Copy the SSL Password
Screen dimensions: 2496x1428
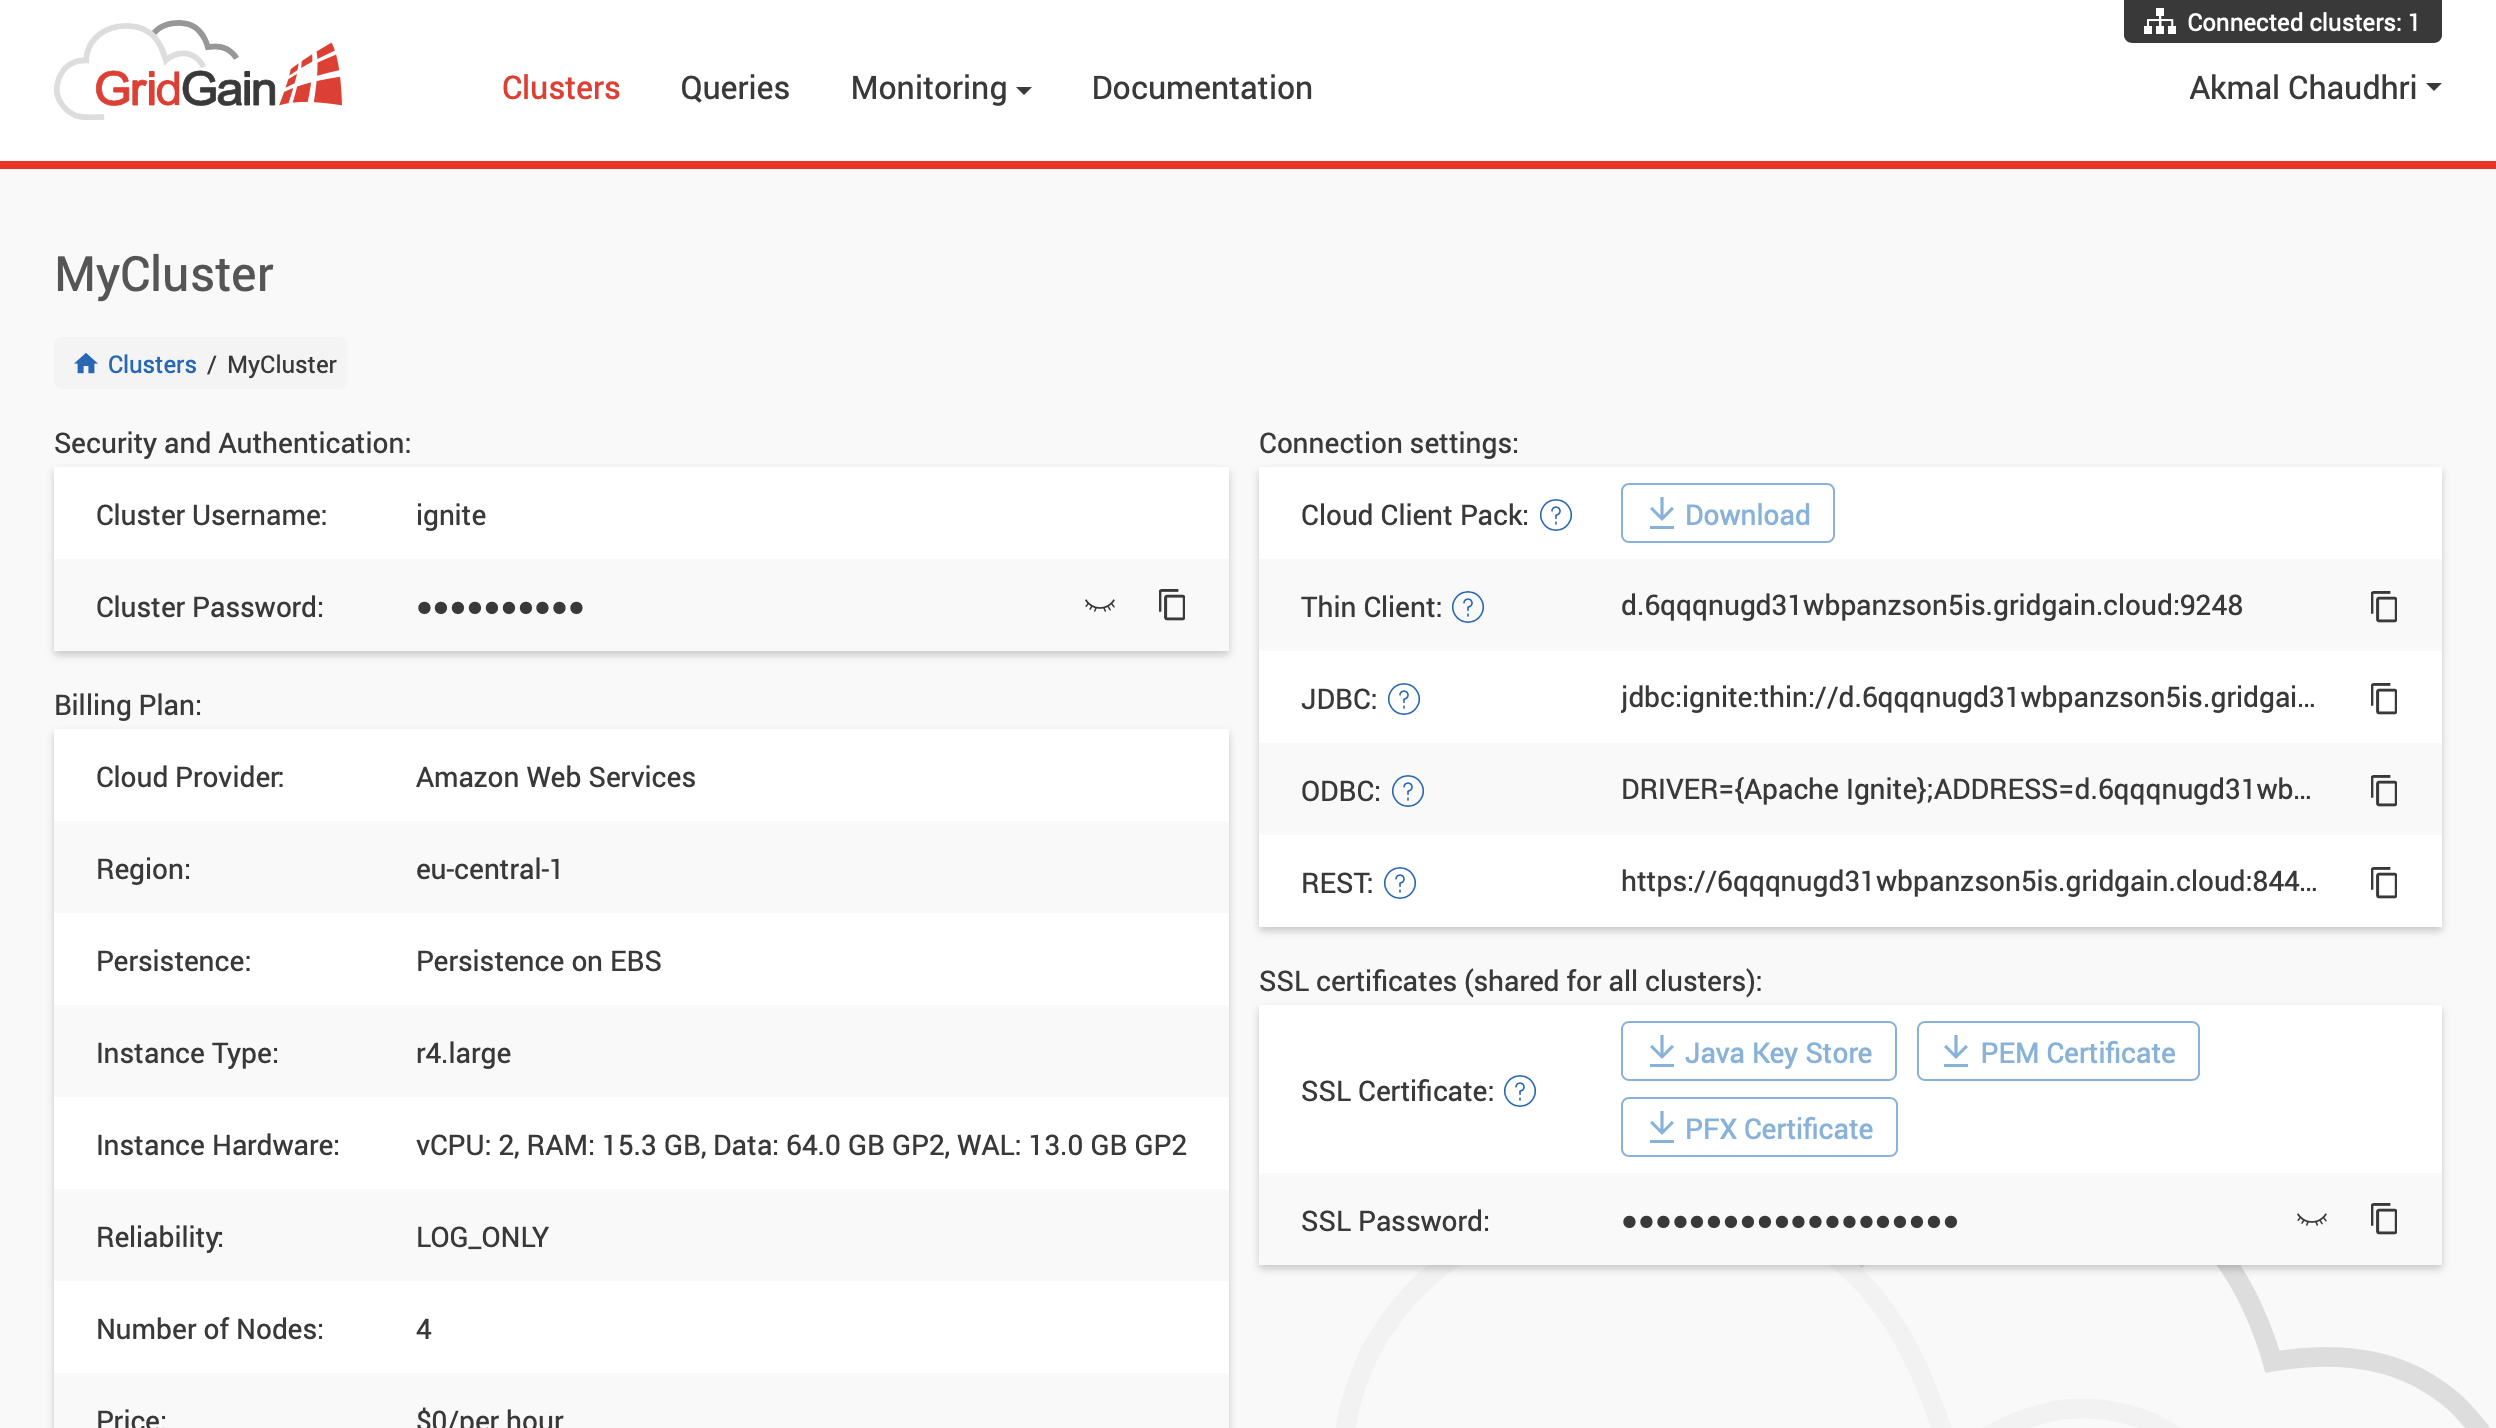pyautogui.click(x=2384, y=1219)
